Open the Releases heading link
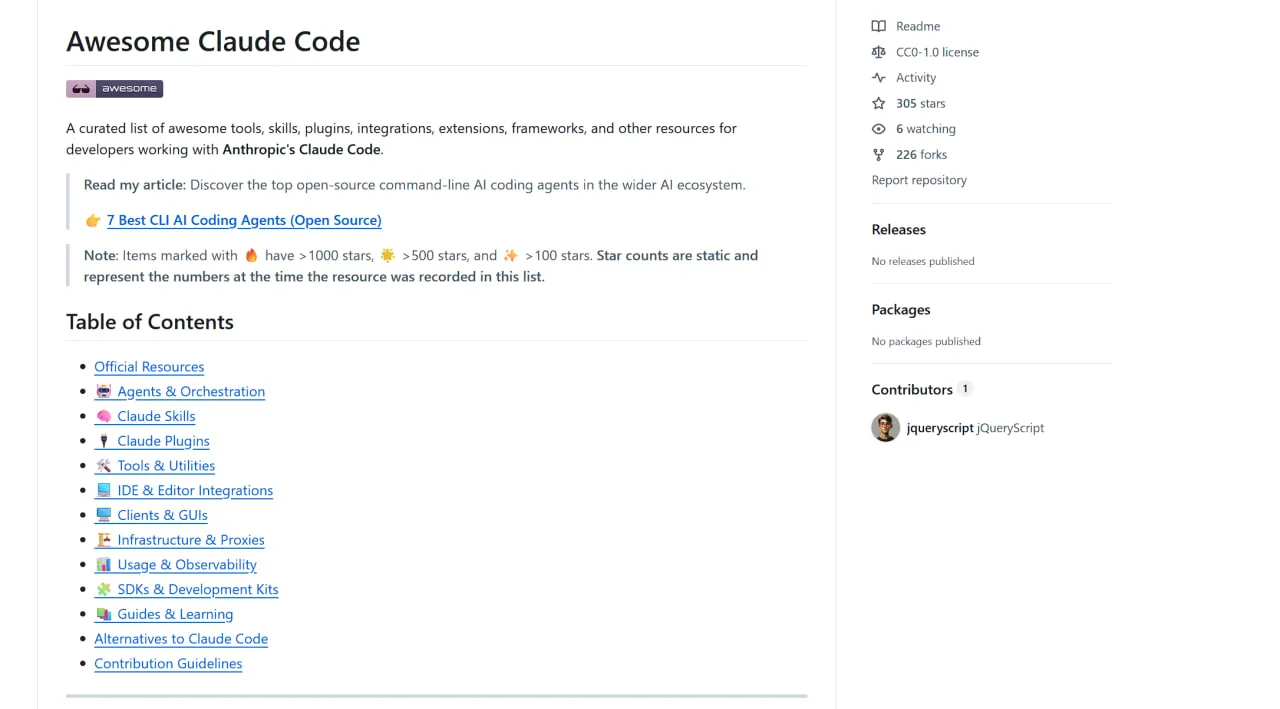 click(x=899, y=229)
